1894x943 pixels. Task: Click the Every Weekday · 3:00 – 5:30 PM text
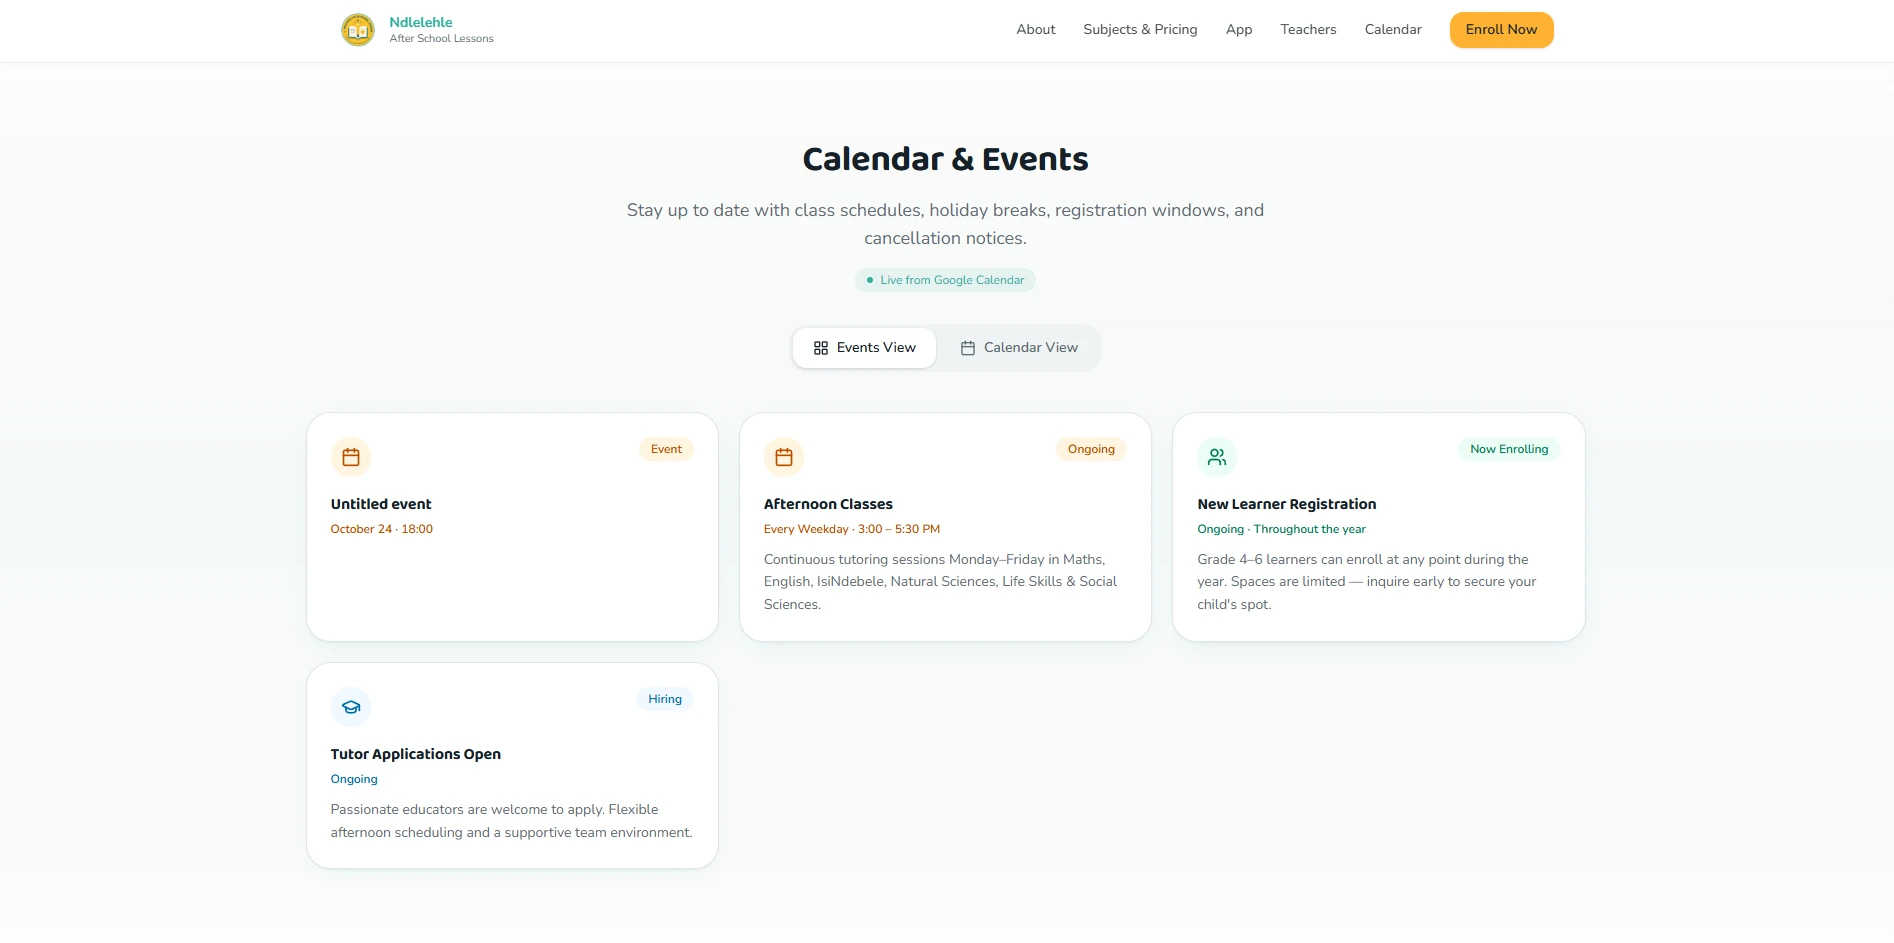tap(852, 529)
